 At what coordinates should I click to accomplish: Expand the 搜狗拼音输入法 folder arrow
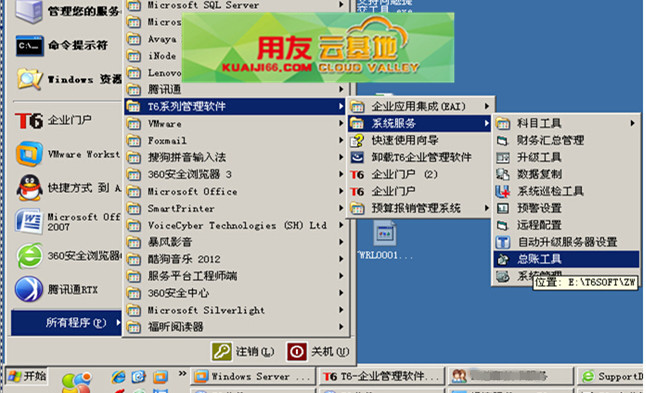coord(341,157)
